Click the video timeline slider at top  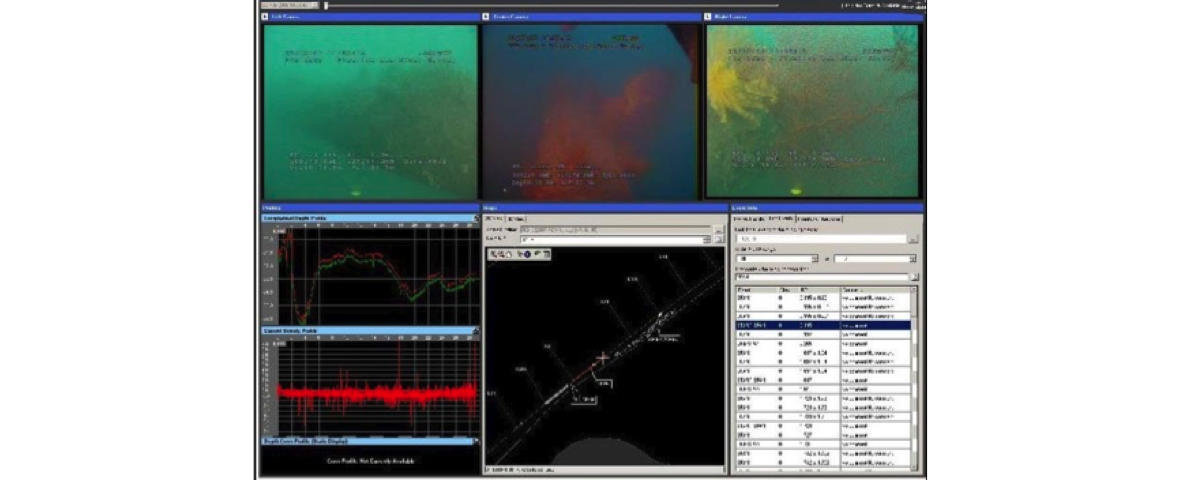[x=325, y=5]
